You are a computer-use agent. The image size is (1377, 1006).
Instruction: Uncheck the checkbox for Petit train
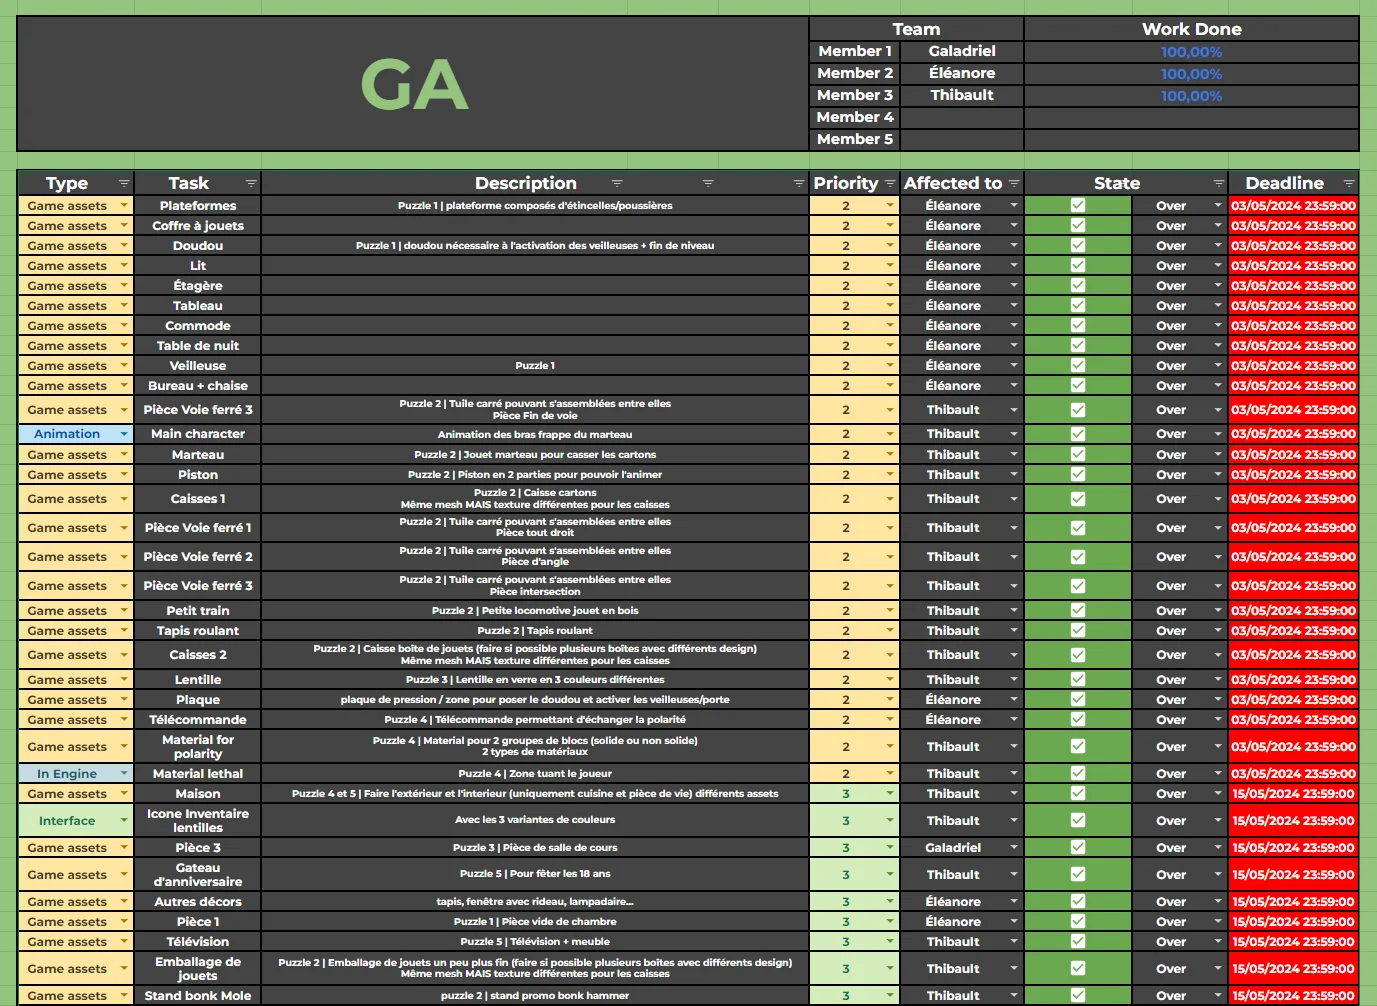[x=1078, y=610]
